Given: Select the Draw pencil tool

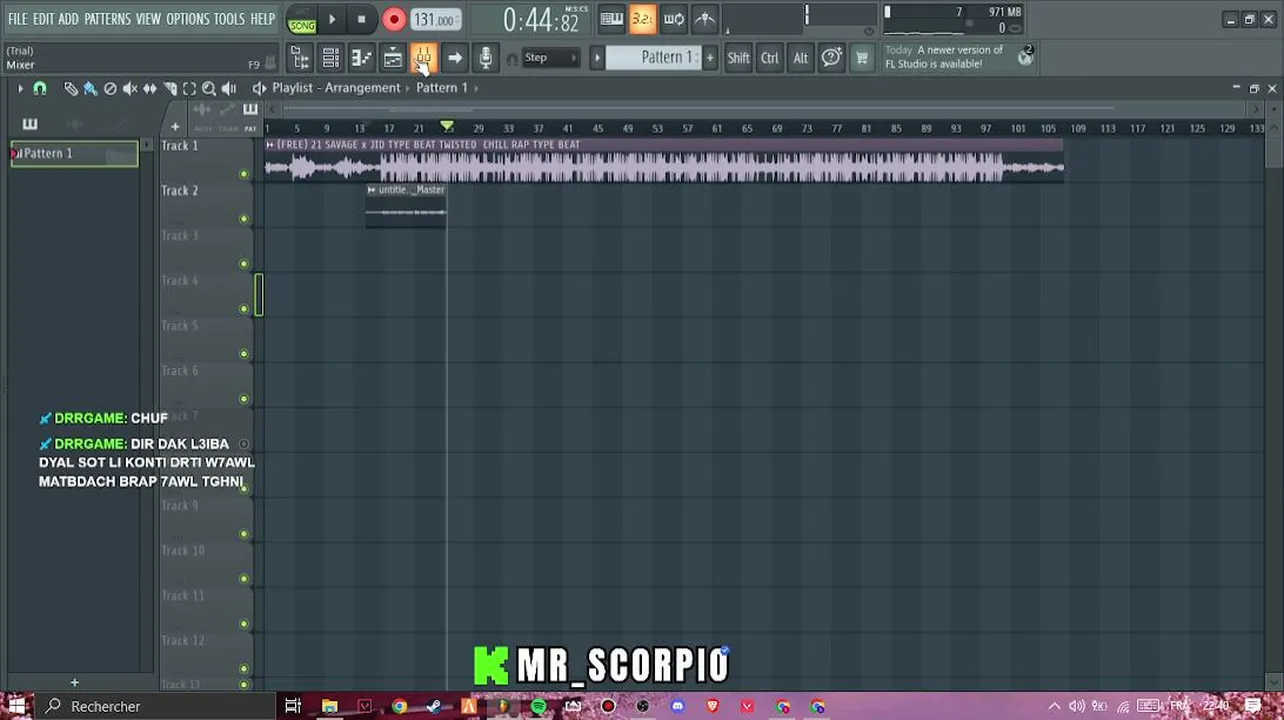Looking at the screenshot, I should pos(71,89).
